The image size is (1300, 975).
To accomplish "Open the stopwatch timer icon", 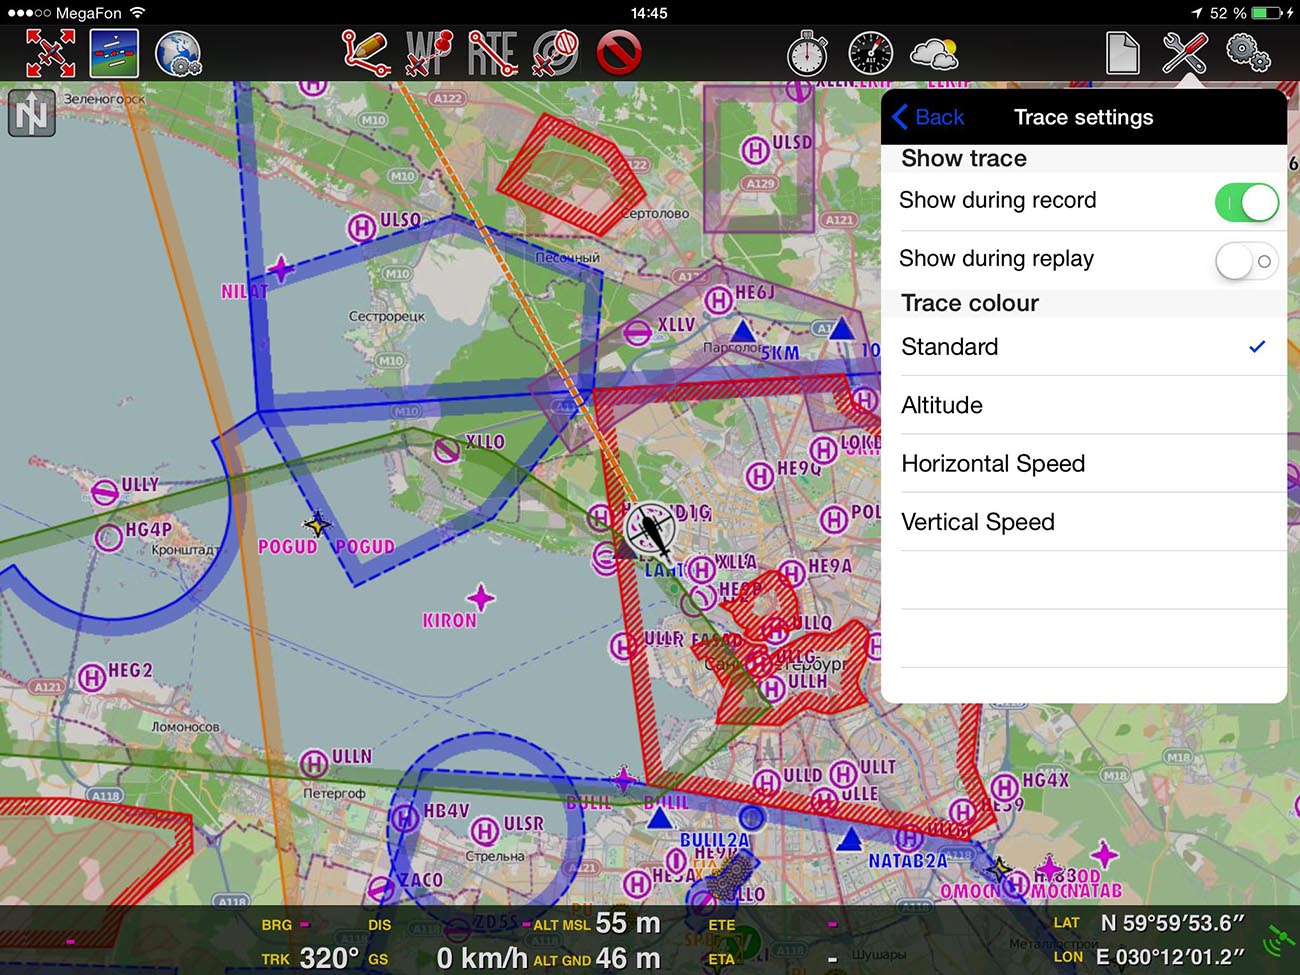I will pos(807,53).
